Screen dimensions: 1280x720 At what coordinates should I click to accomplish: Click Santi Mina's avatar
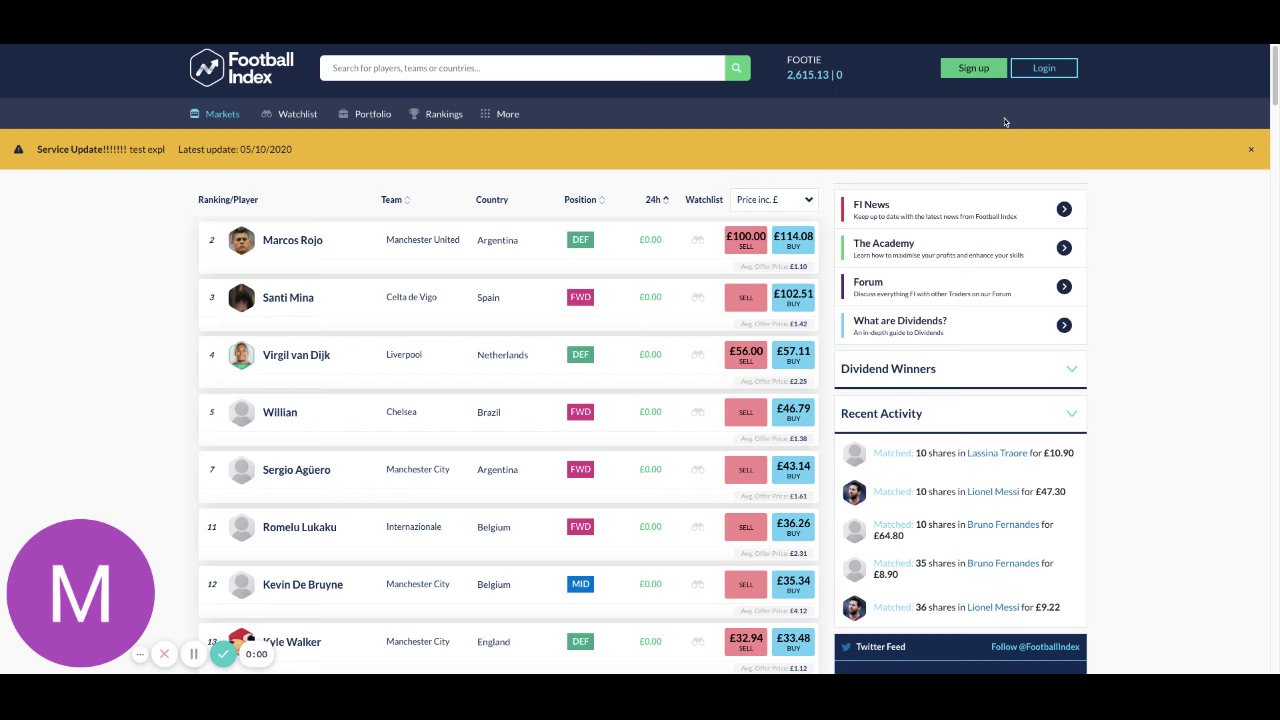(241, 297)
